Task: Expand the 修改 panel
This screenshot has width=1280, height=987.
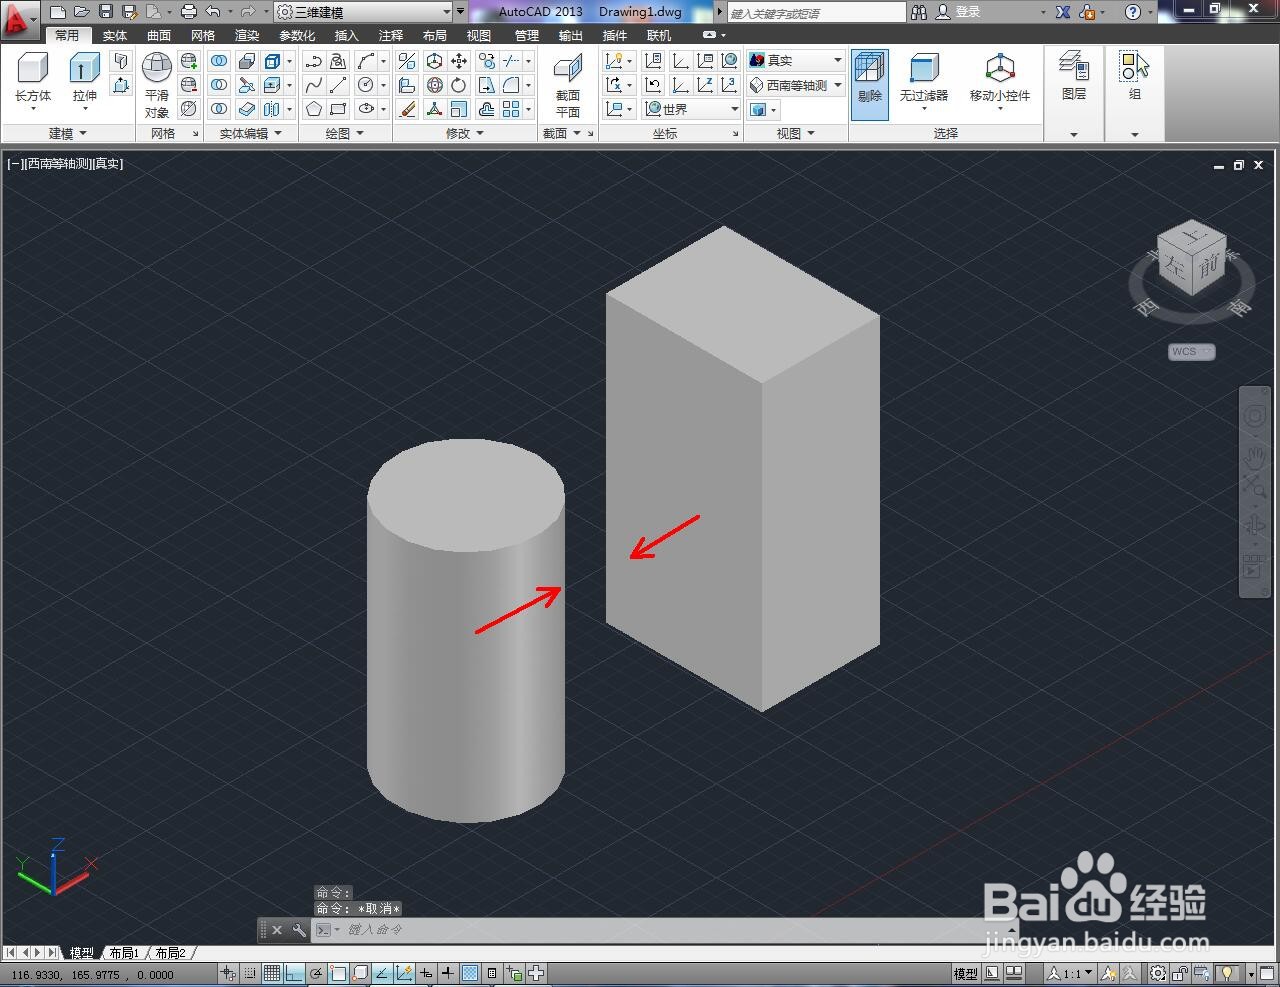Action: click(465, 133)
